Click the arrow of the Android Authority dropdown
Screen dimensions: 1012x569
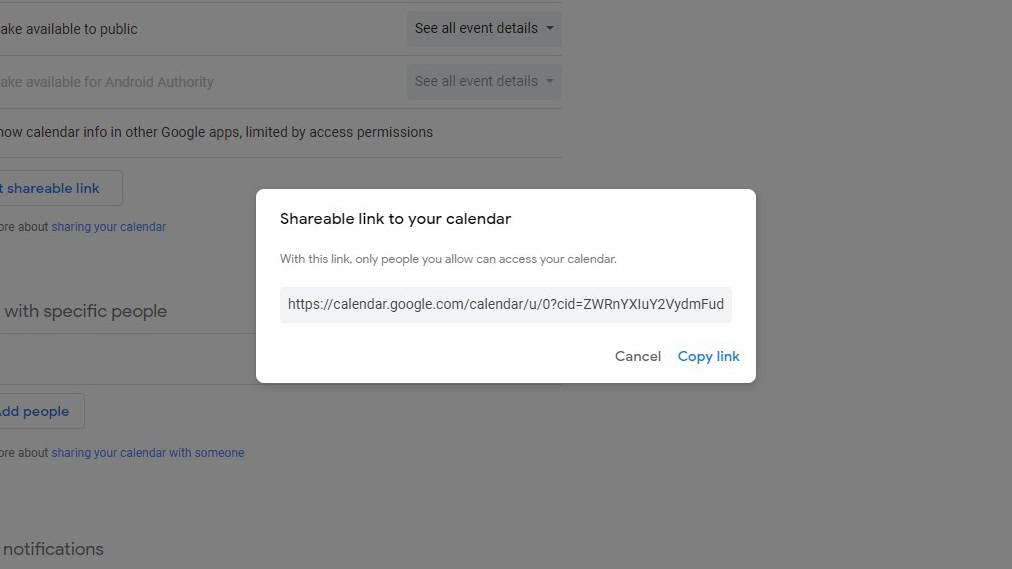pos(550,81)
